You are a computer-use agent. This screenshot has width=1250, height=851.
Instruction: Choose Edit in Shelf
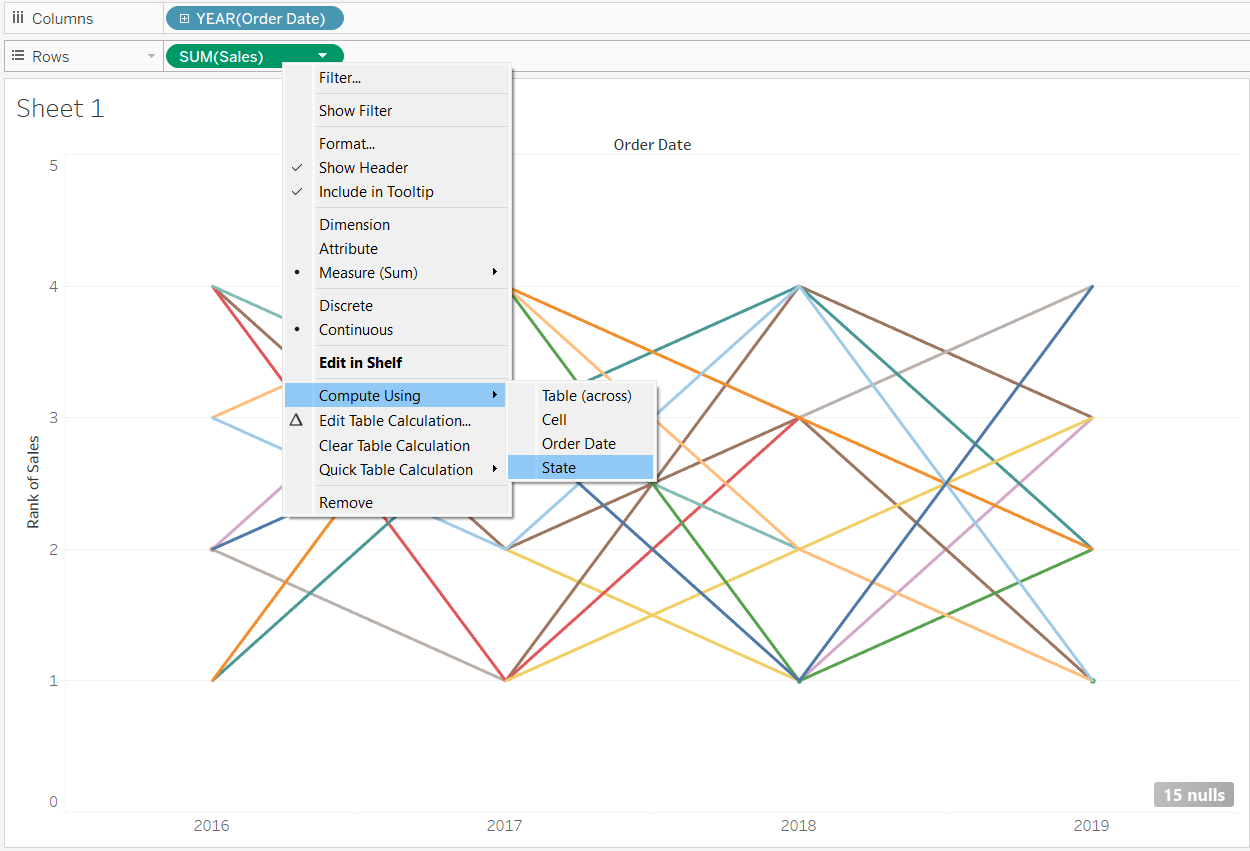click(398, 362)
